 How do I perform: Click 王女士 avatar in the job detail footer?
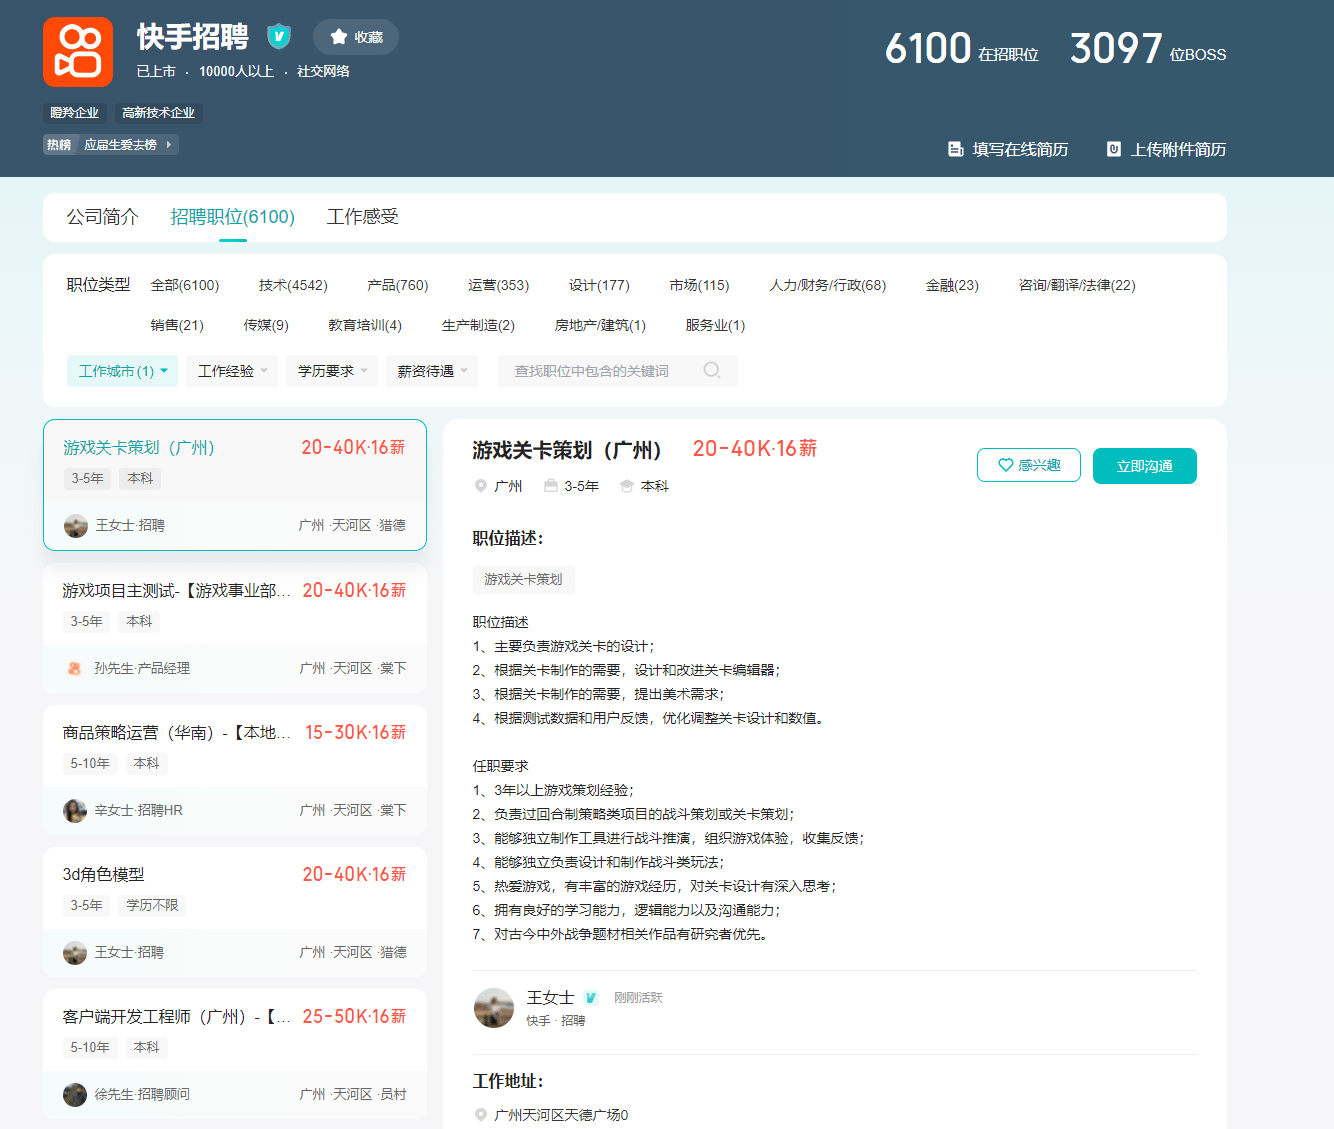pyautogui.click(x=494, y=1008)
